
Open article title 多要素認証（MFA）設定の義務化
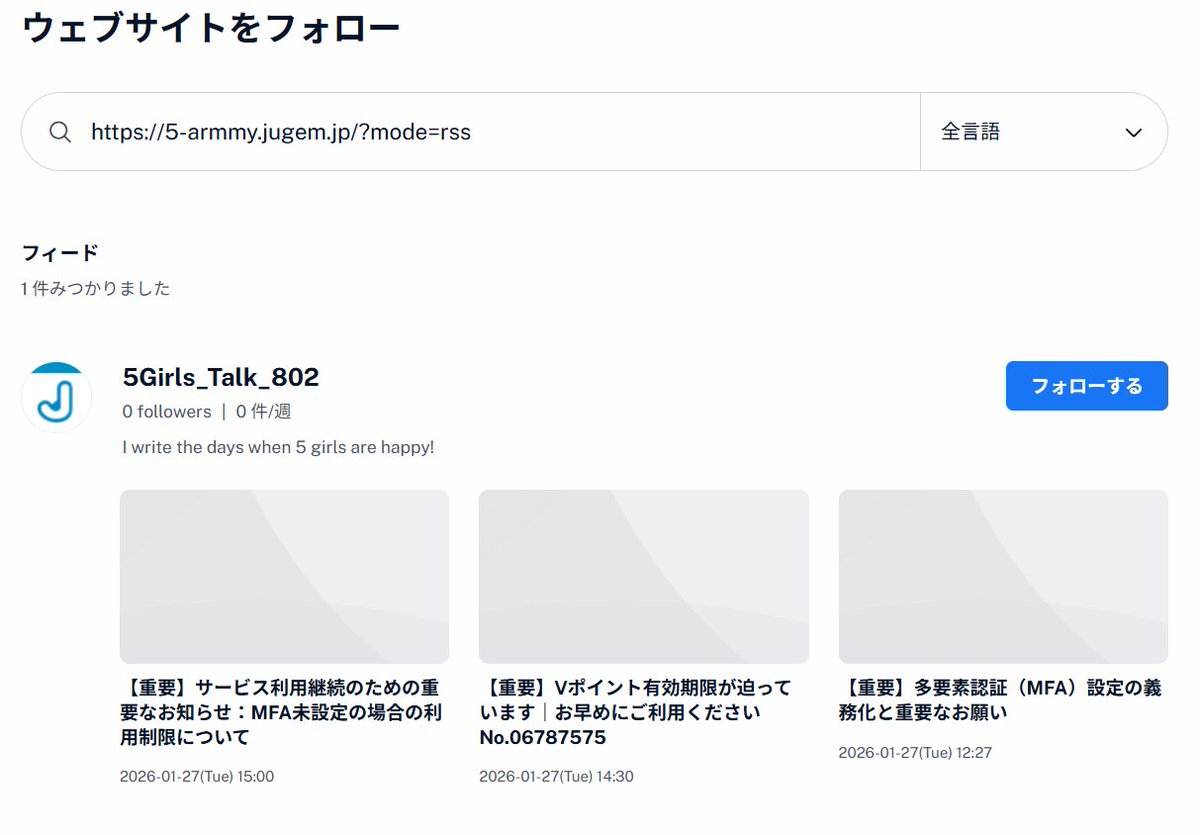(x=1000, y=701)
